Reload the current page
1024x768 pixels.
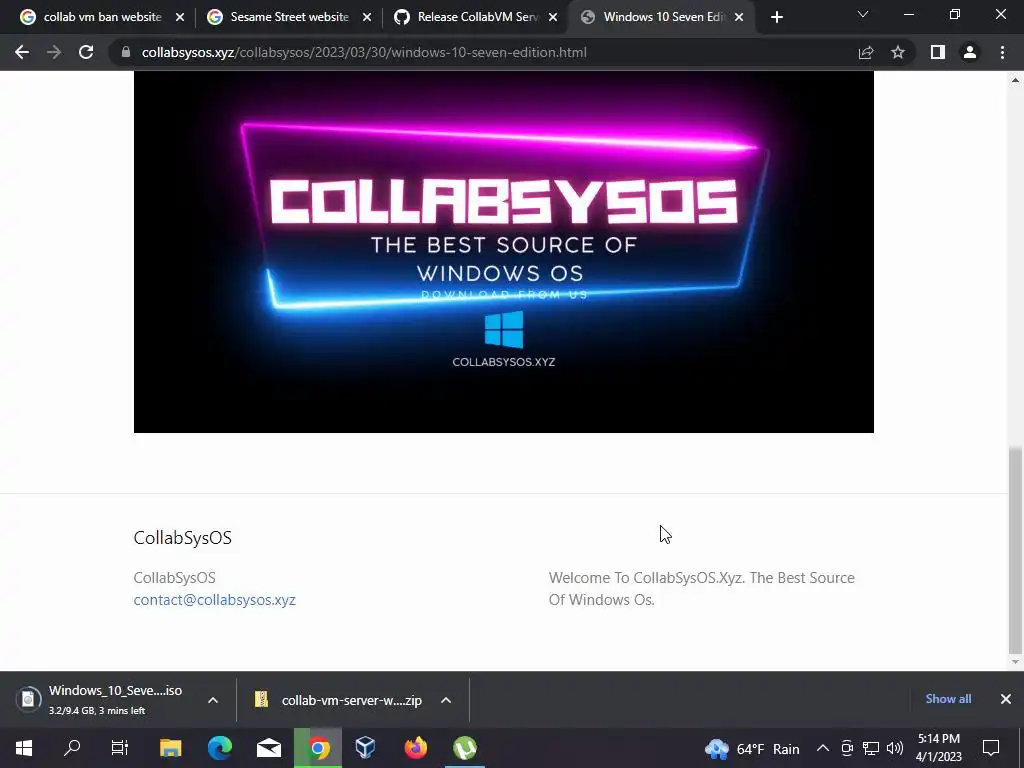pos(86,52)
